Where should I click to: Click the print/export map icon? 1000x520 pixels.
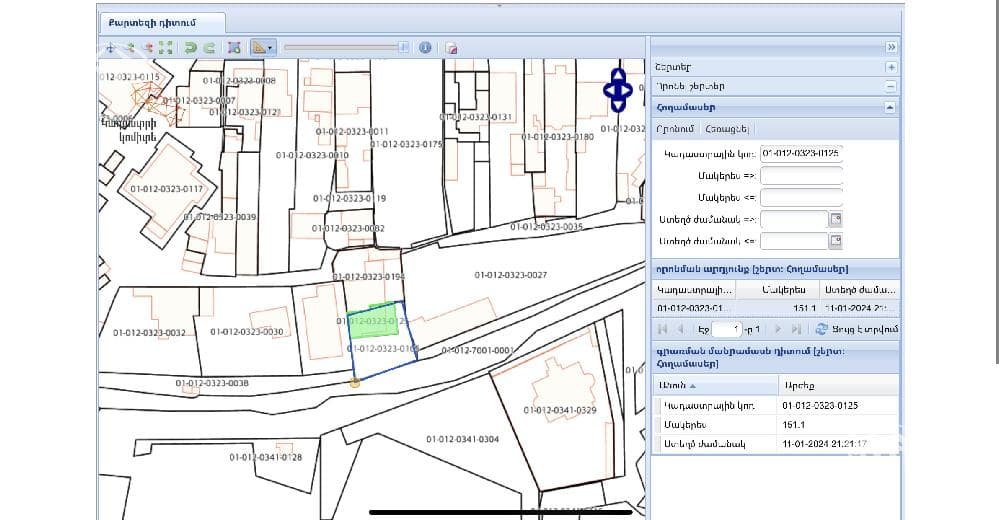[451, 48]
